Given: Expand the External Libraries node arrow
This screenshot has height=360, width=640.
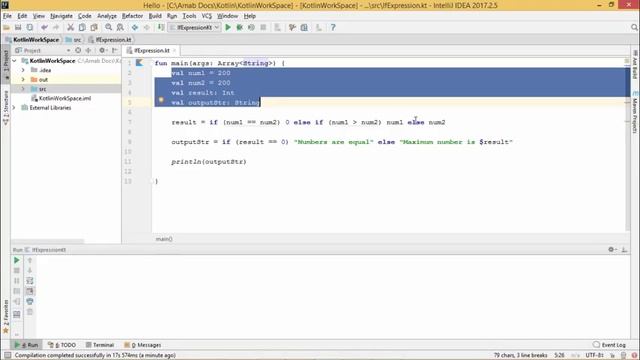Looking at the screenshot, I should pos(15,108).
